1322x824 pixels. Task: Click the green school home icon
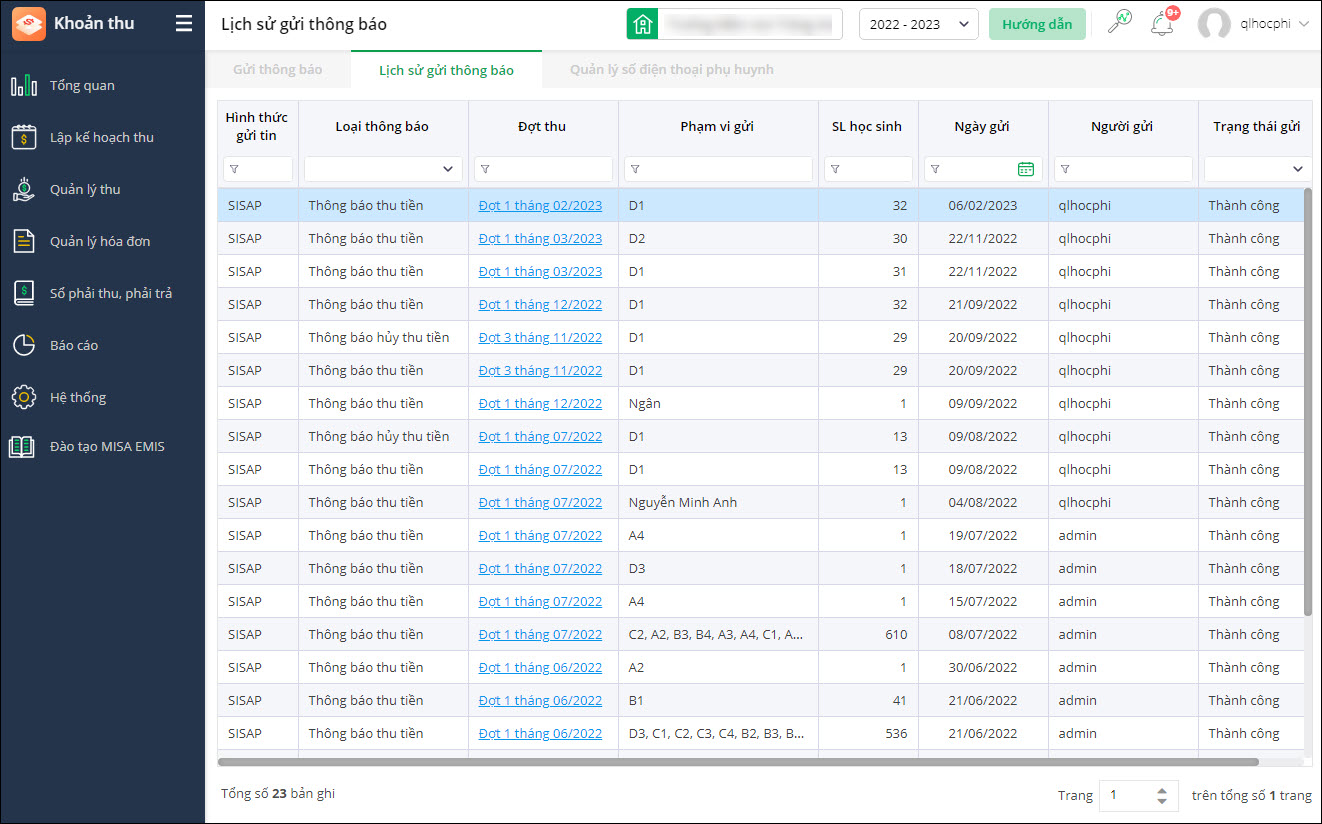pos(642,24)
